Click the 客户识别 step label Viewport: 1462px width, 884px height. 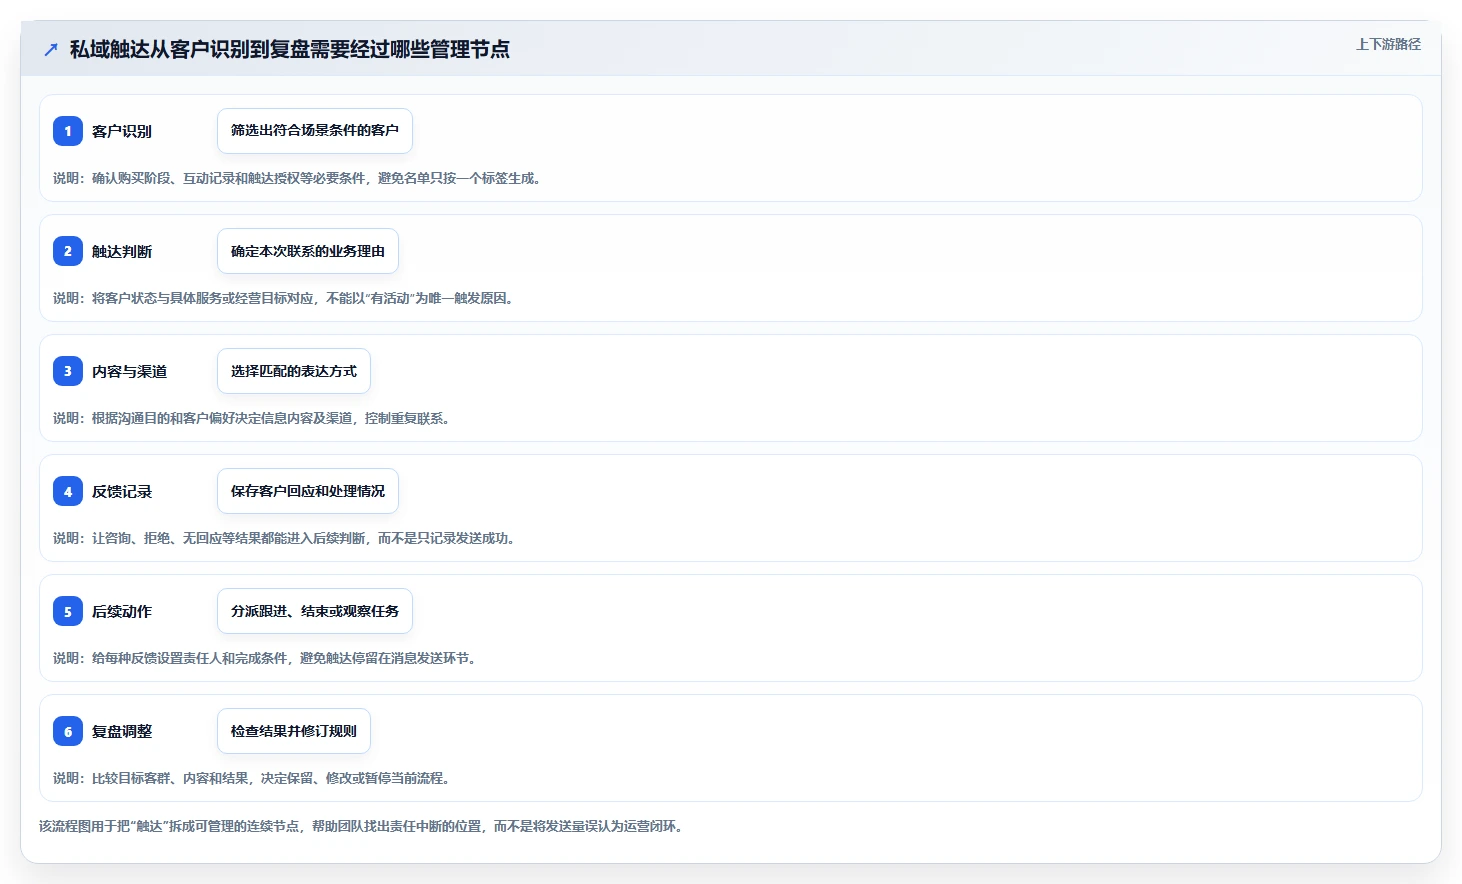pyautogui.click(x=122, y=131)
